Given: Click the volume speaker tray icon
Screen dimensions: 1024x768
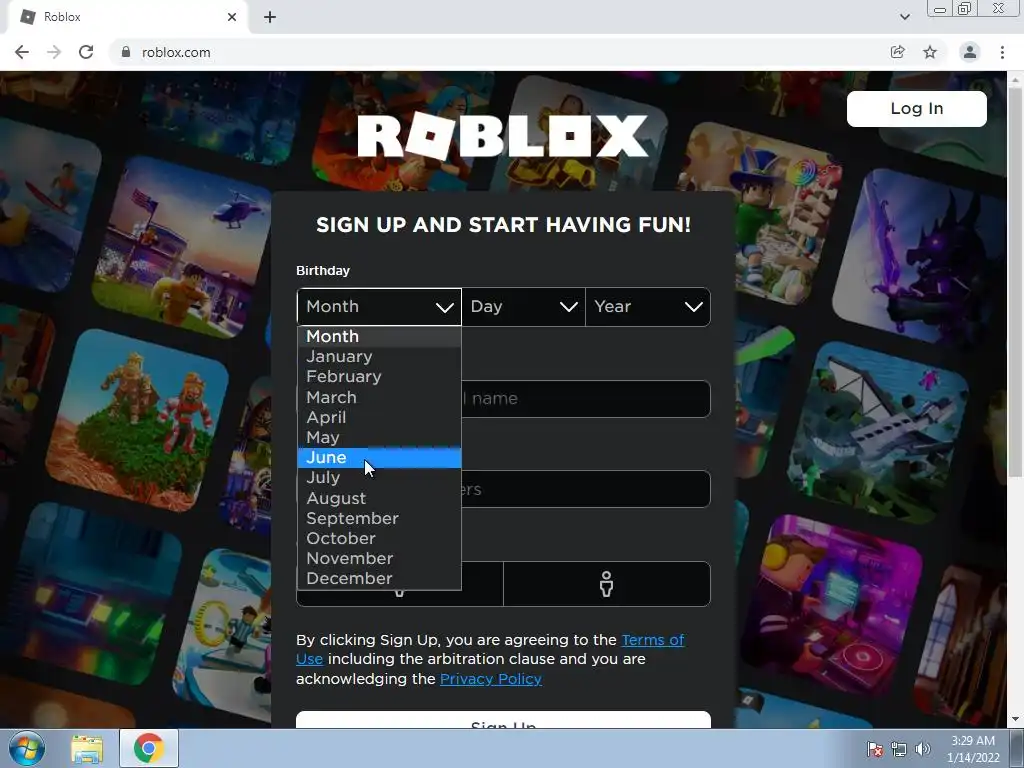Looking at the screenshot, I should pos(923,749).
